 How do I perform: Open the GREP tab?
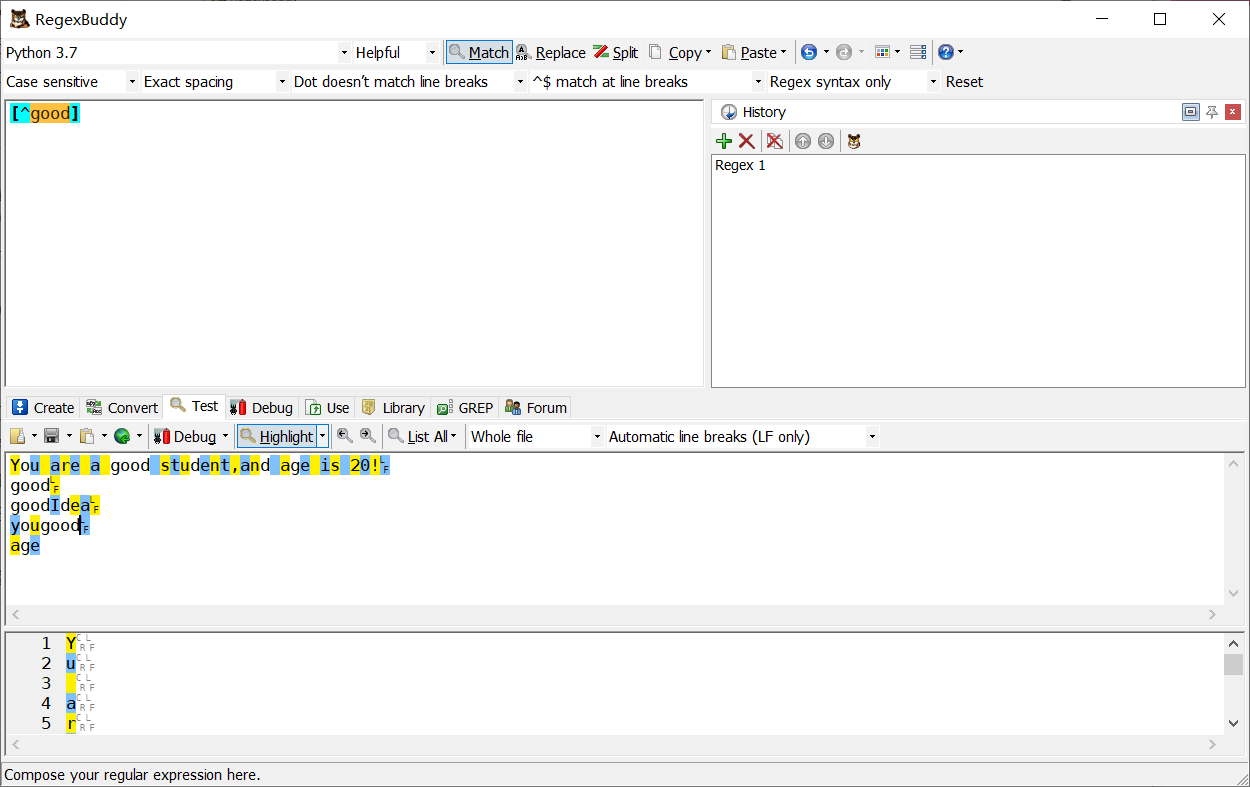pyautogui.click(x=465, y=407)
